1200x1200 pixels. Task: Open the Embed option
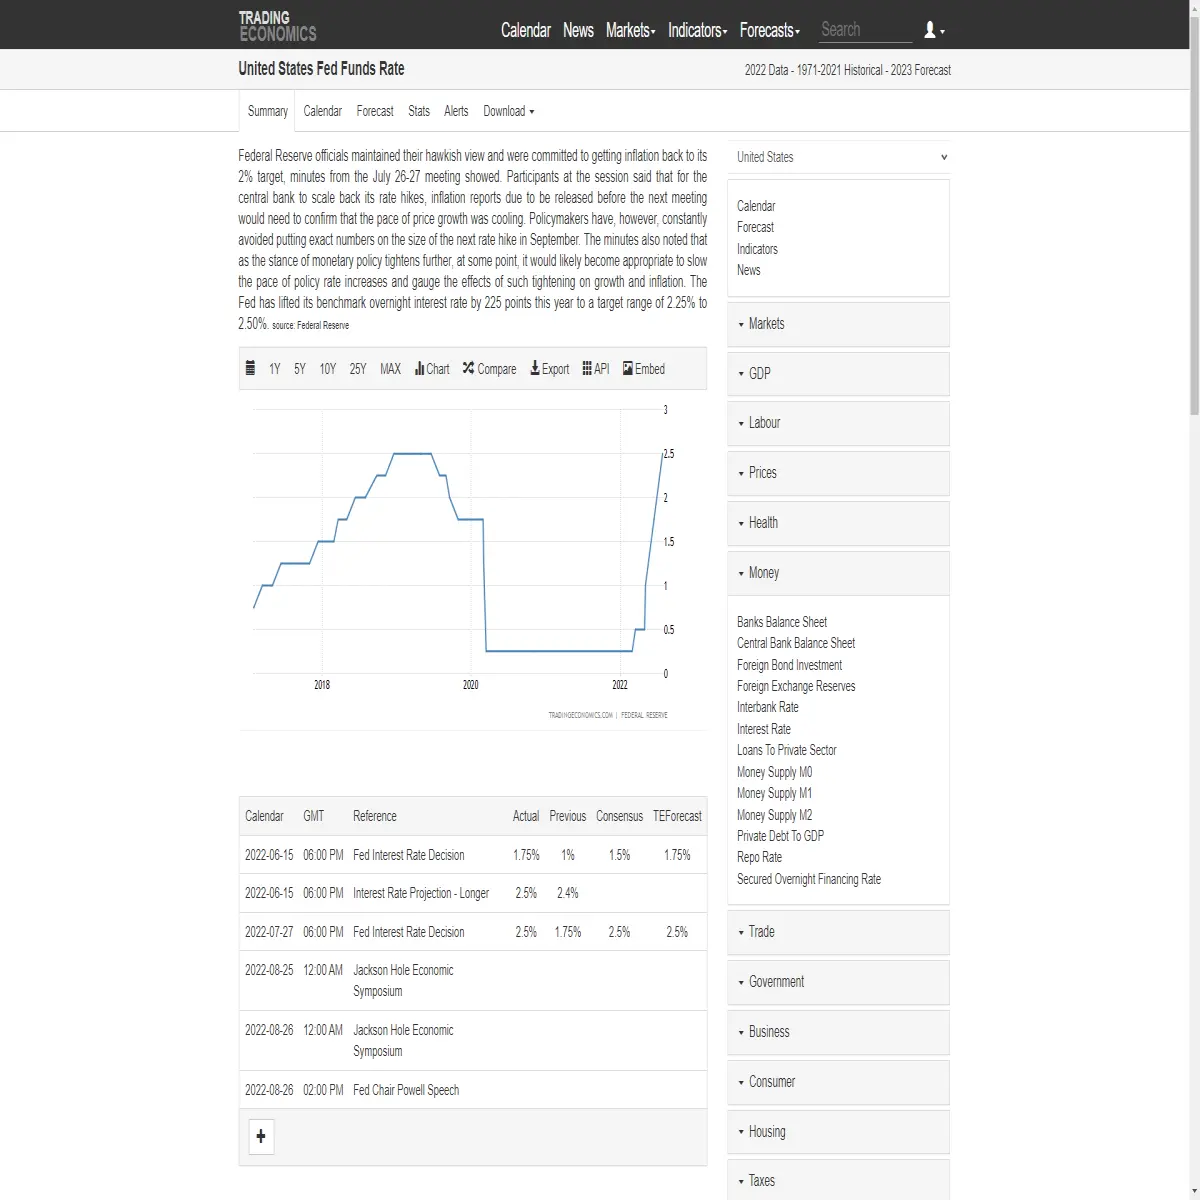pos(643,369)
